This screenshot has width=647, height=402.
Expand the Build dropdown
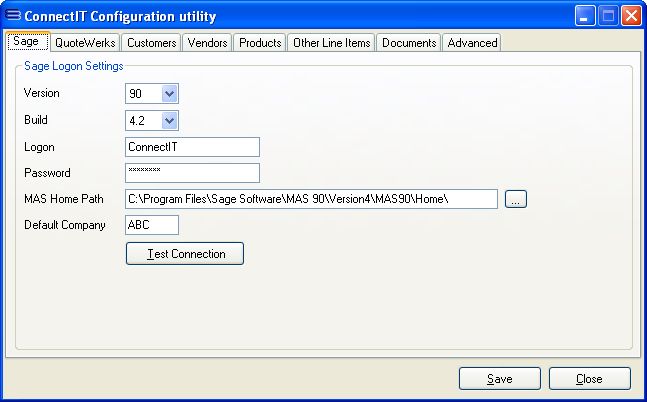tap(170, 121)
